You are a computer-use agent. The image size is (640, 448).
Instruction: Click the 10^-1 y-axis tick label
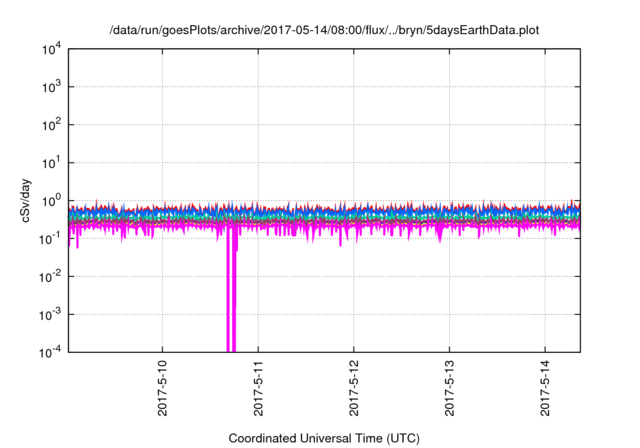(x=51, y=239)
